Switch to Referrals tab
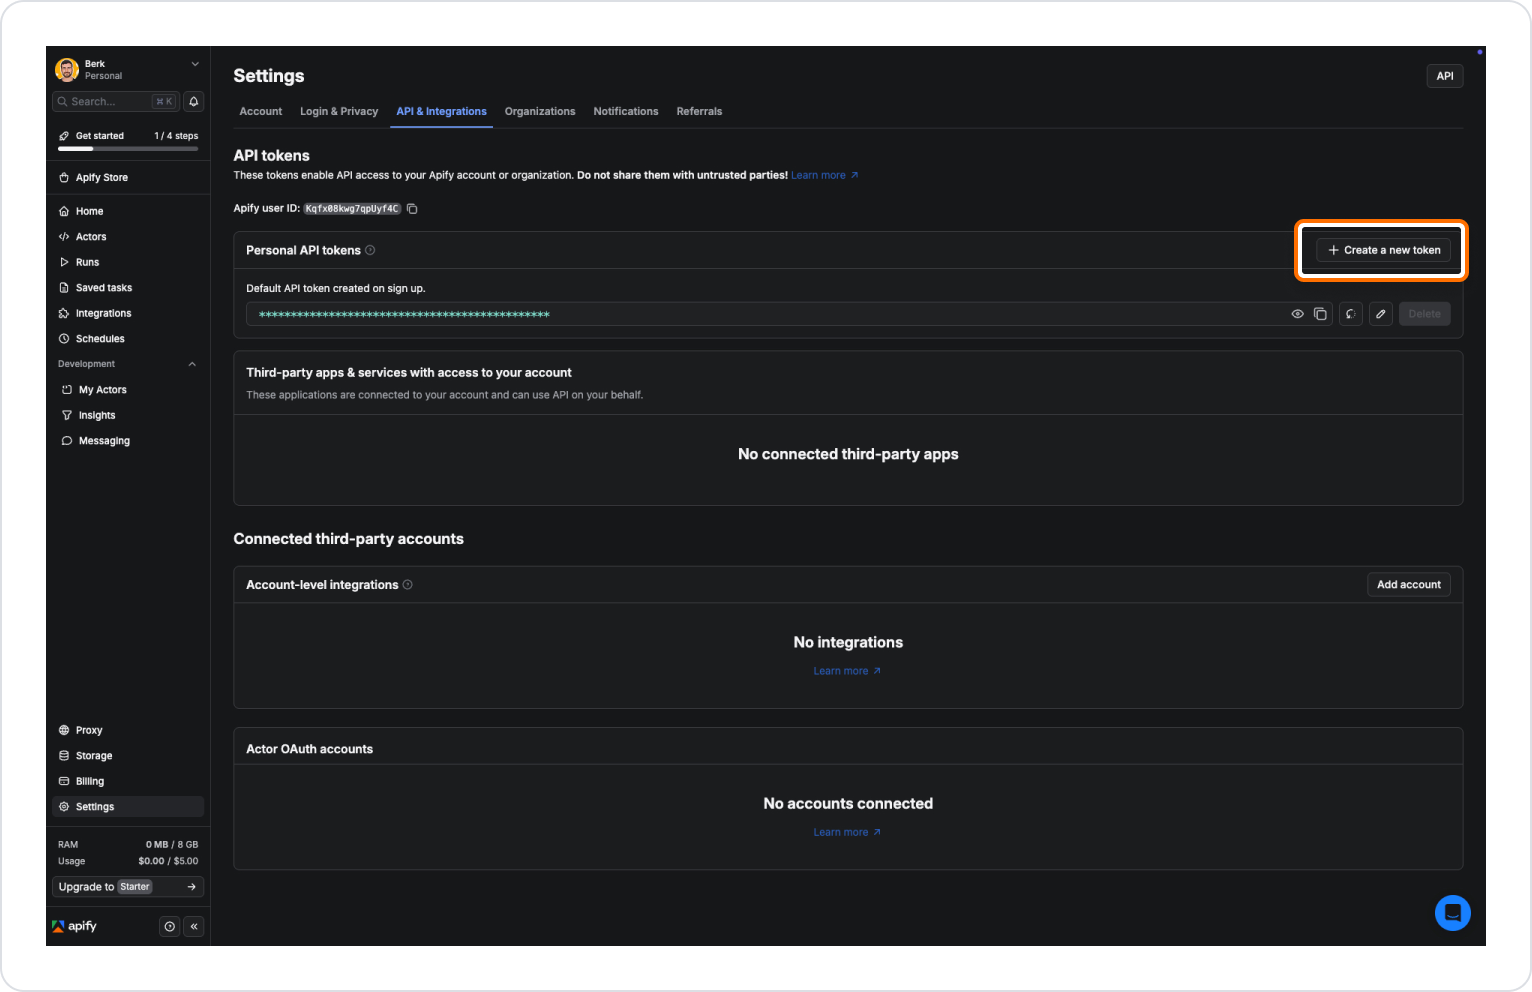This screenshot has height=992, width=1532. click(699, 111)
